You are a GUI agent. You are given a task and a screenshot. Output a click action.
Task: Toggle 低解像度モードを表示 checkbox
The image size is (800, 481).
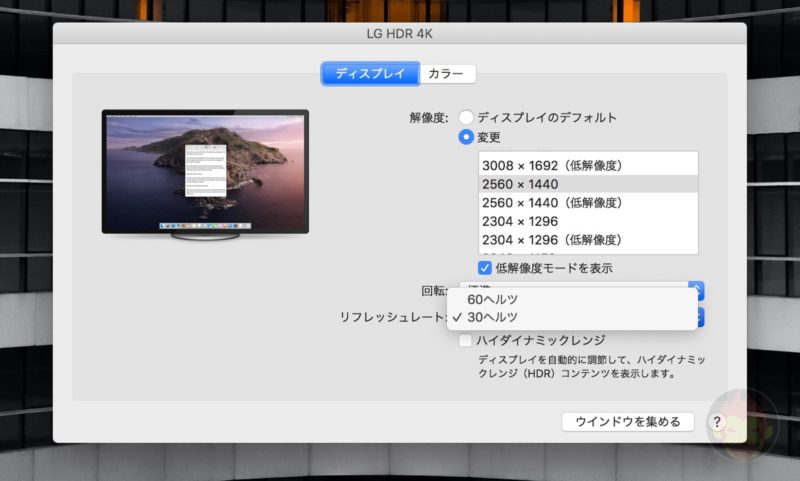[x=484, y=268]
